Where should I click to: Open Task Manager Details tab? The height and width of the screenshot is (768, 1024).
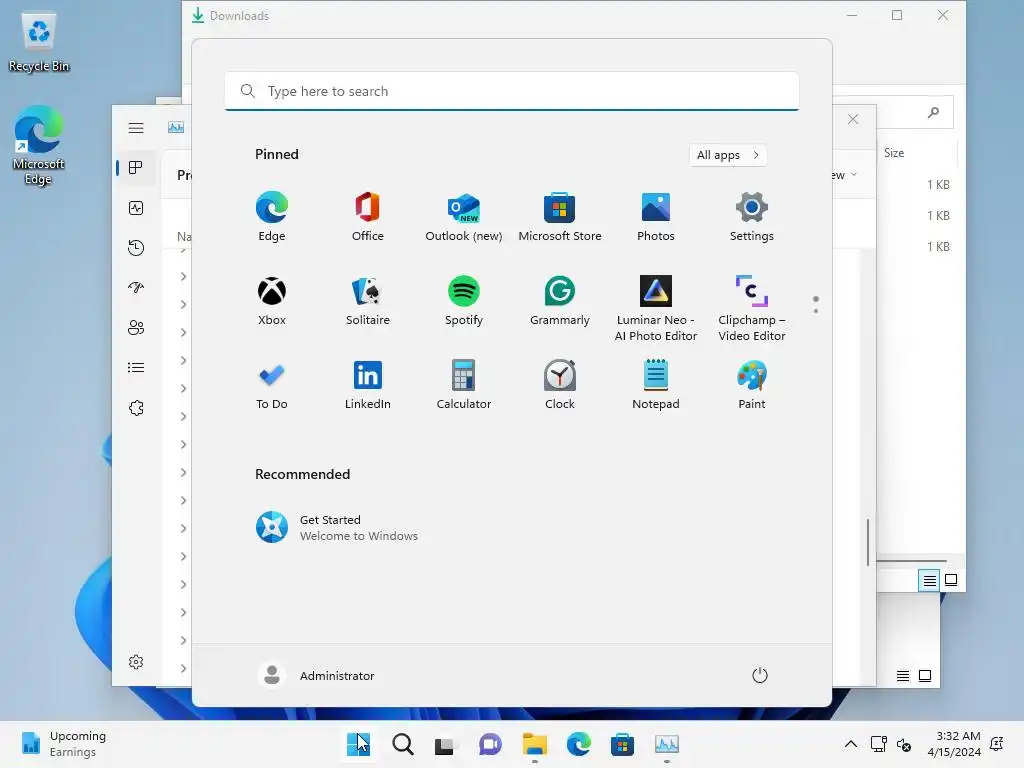click(x=136, y=368)
